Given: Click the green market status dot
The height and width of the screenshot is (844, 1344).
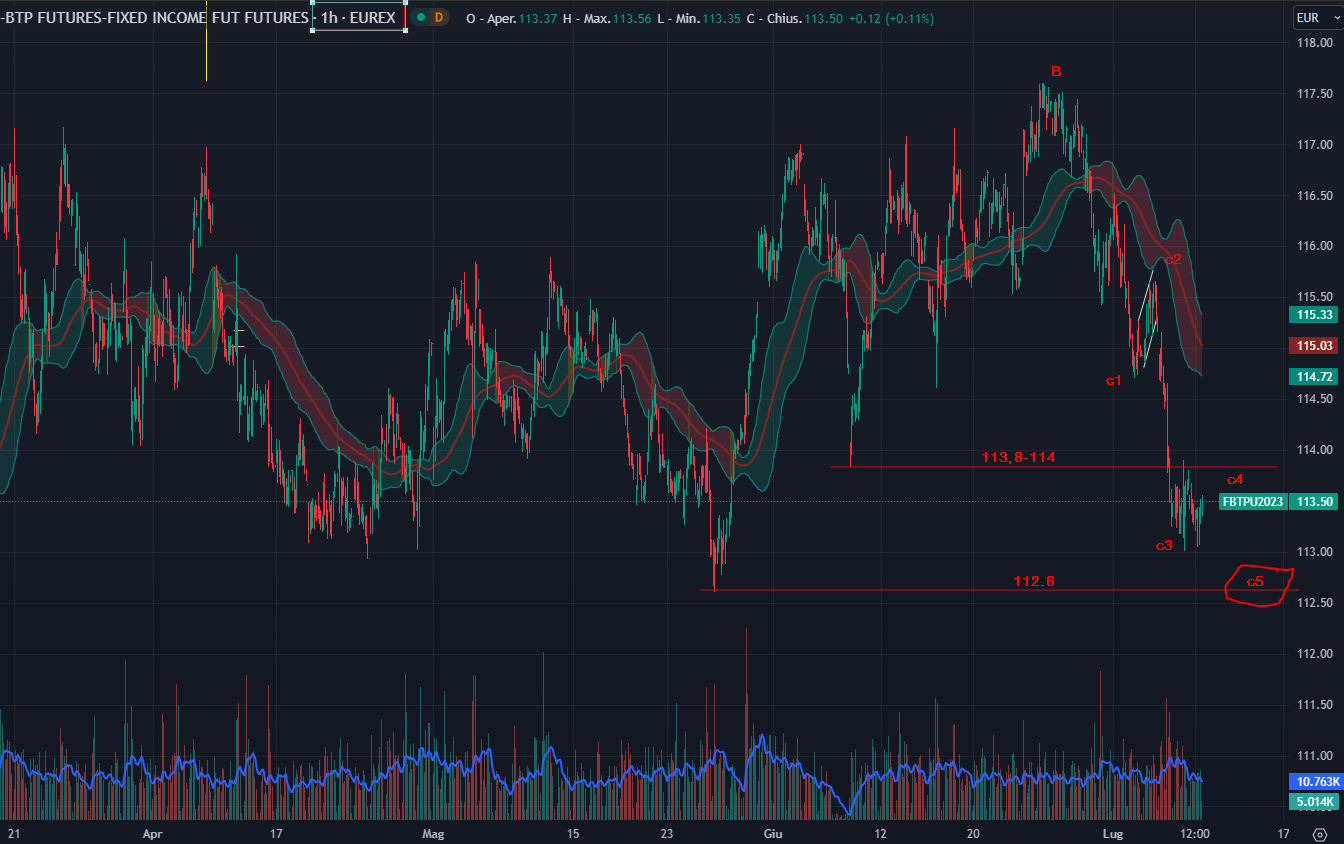Looking at the screenshot, I should point(421,17).
